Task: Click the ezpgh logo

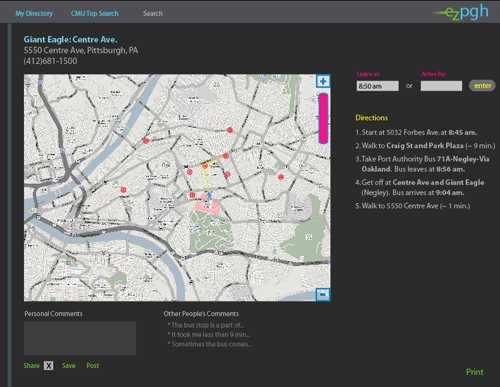Action: click(x=461, y=13)
